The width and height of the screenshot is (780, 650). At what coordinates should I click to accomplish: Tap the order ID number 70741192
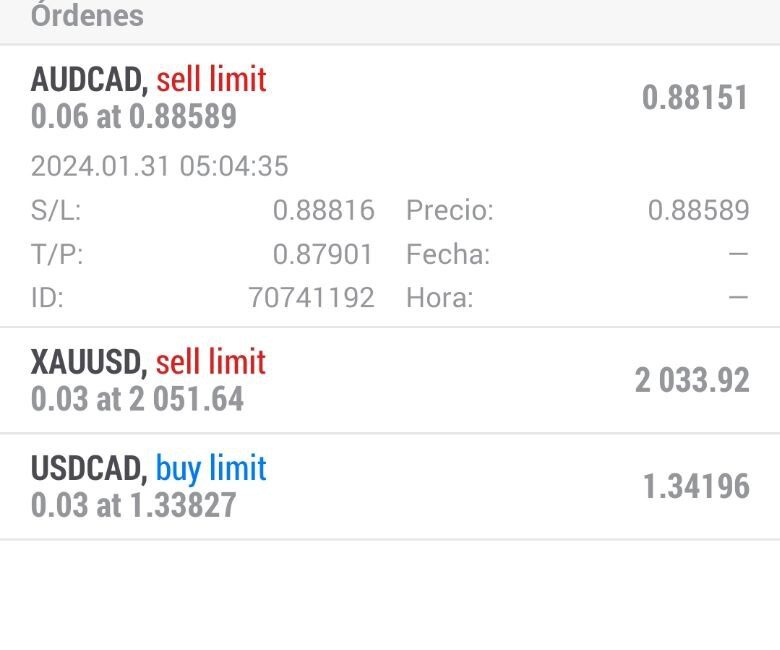[311, 298]
